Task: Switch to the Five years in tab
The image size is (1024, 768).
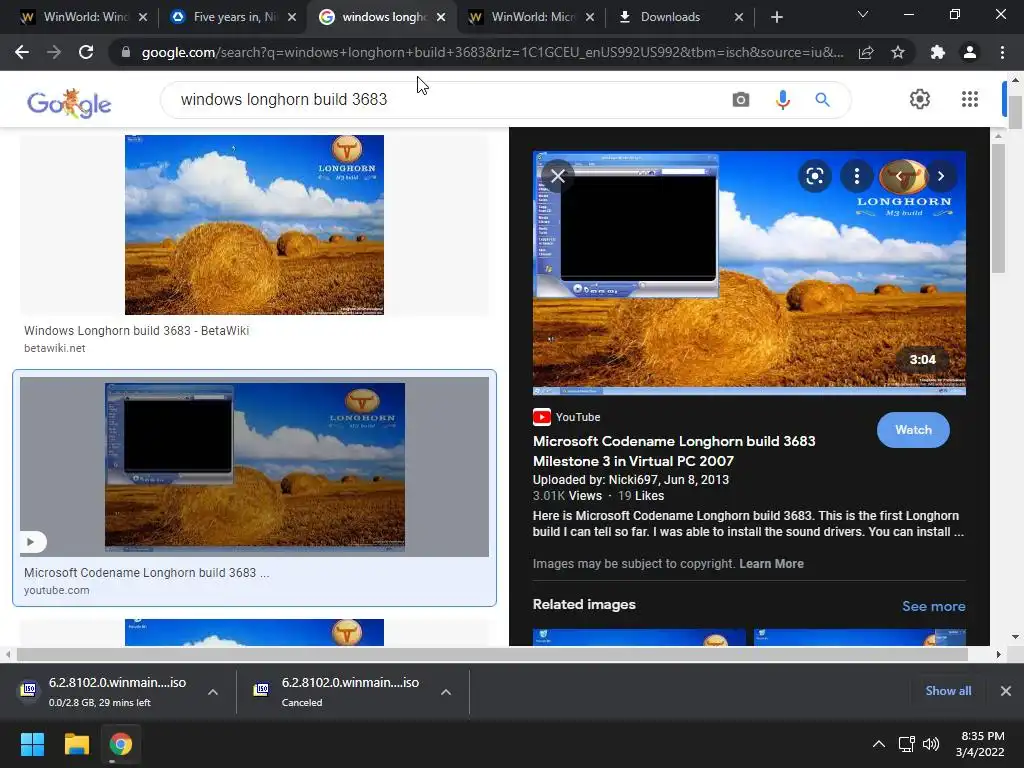Action: click(234, 17)
